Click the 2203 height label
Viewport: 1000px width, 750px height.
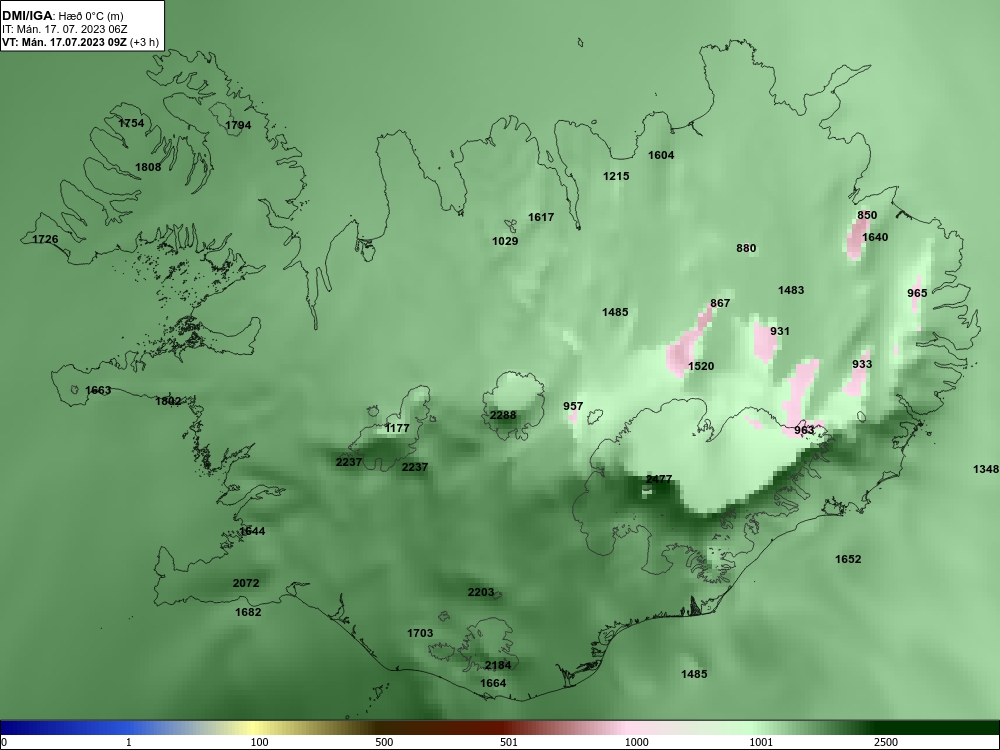click(x=481, y=592)
